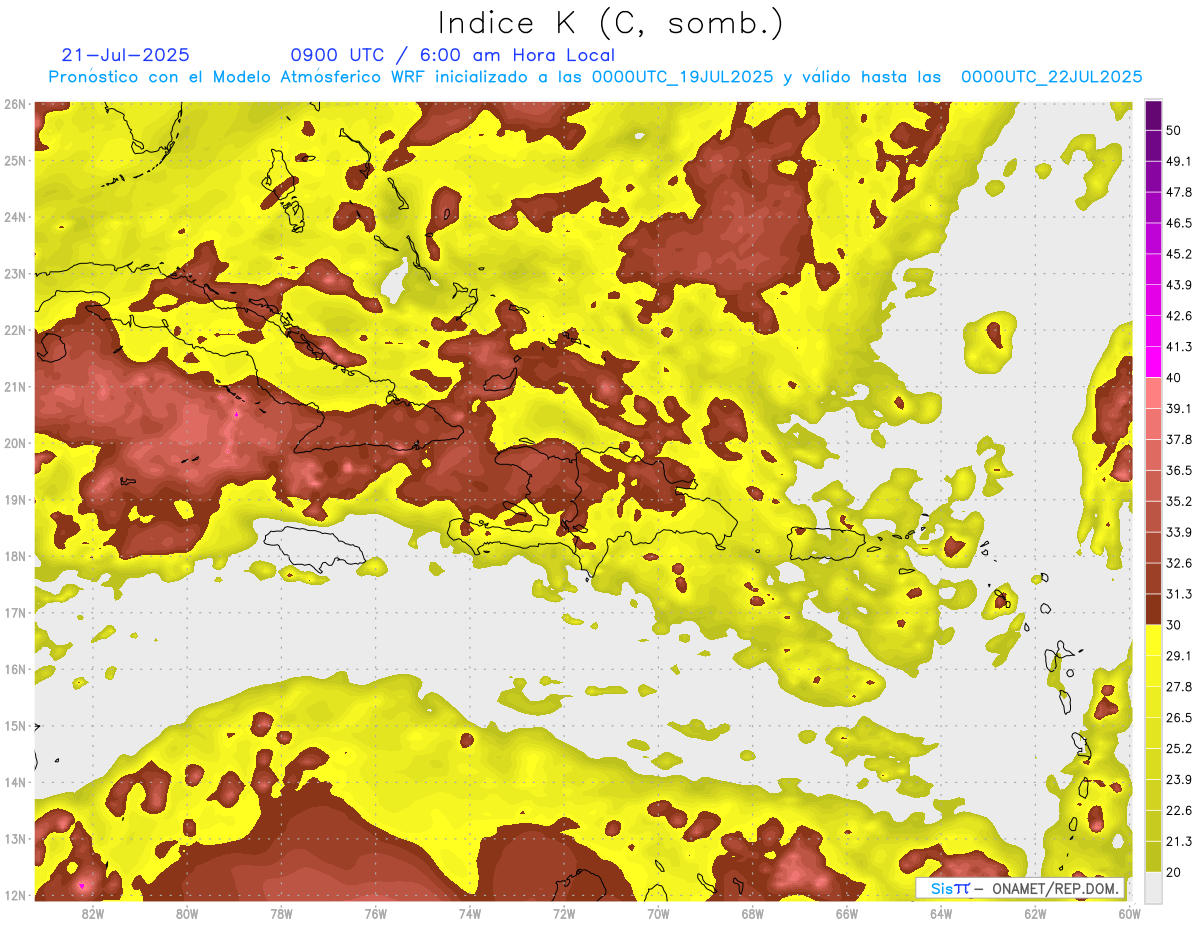The image size is (1200, 927).
Task: Click the colorbar value '49.1'
Action: tap(1178, 161)
